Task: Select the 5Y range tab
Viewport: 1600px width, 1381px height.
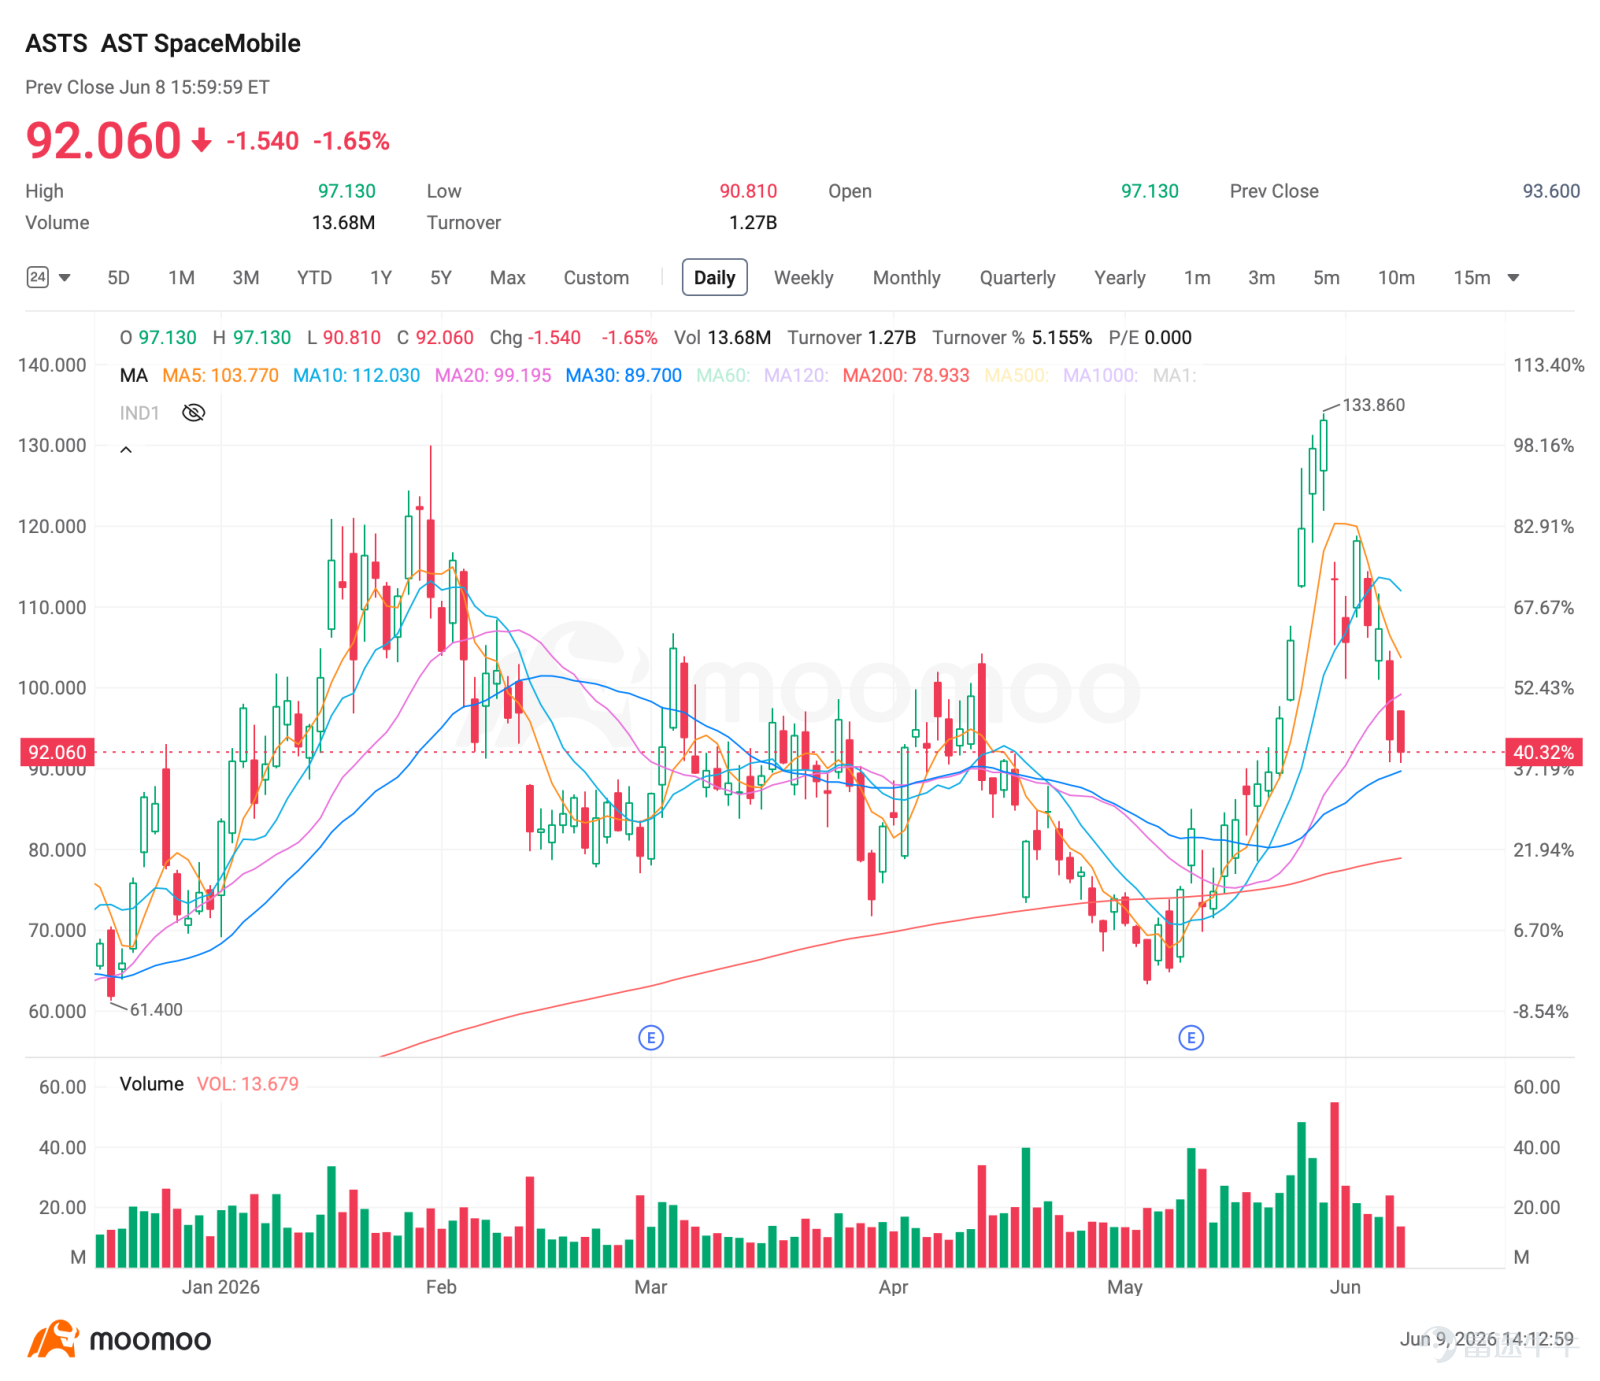Action: 441,278
